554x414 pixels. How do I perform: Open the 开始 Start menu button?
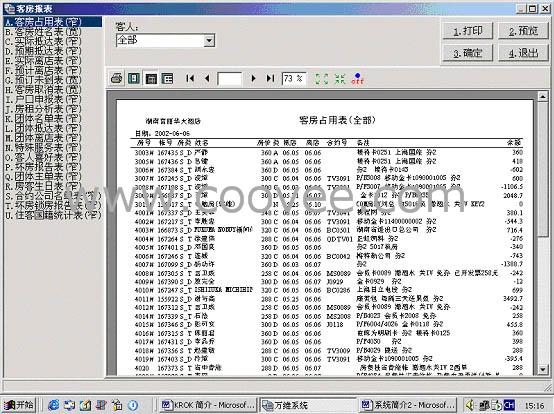pyautogui.click(x=19, y=405)
